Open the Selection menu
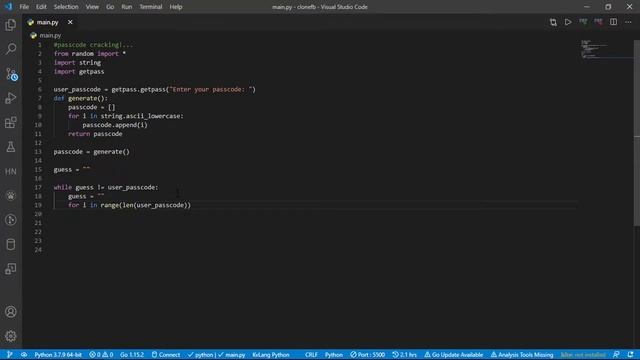The image size is (640, 360). pos(66,7)
